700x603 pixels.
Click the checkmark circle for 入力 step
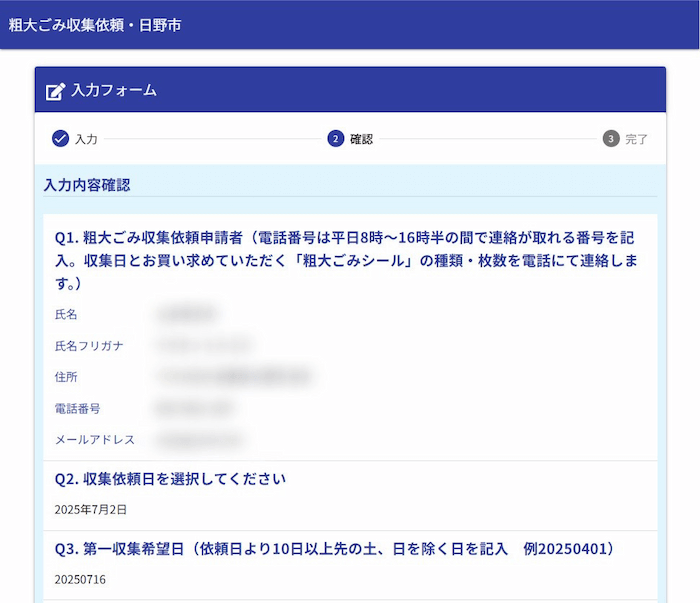pos(60,138)
